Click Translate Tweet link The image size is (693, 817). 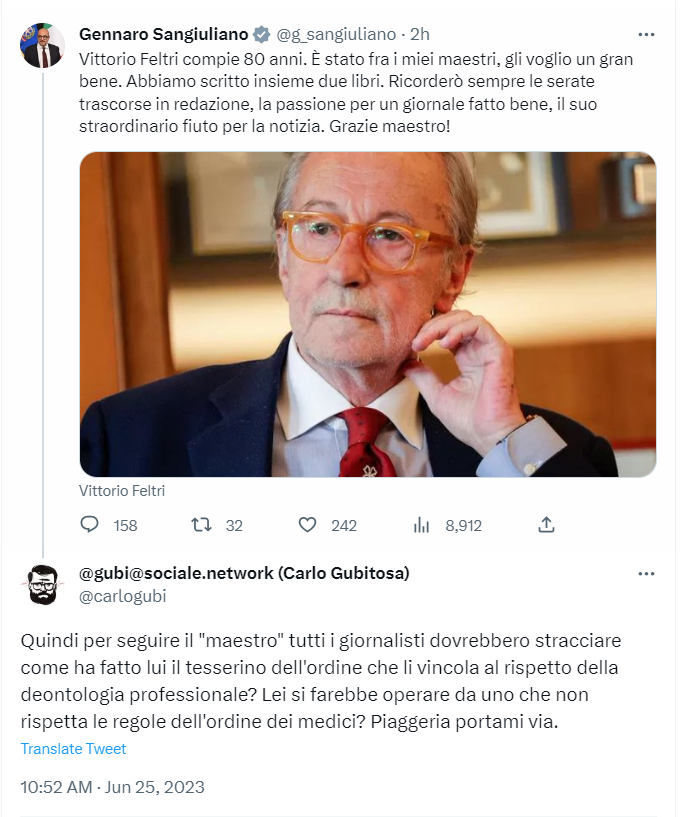[x=73, y=749]
